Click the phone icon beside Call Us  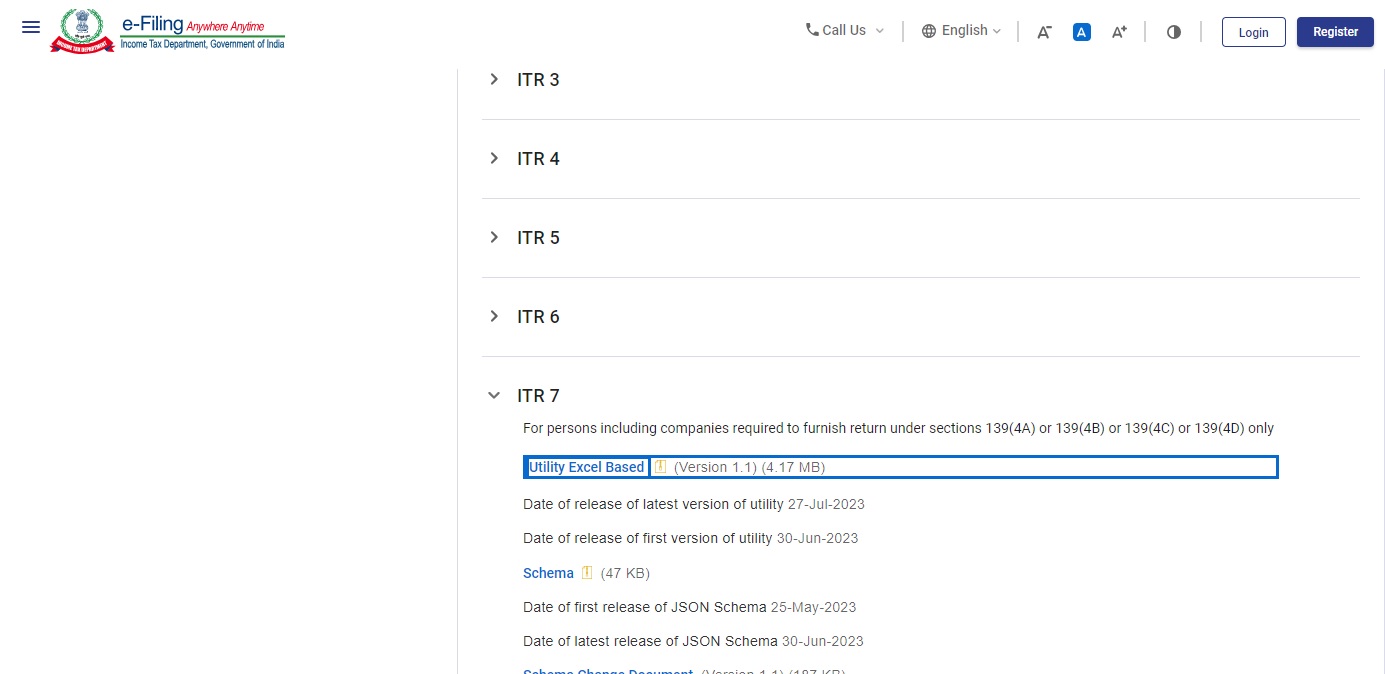[x=812, y=29]
